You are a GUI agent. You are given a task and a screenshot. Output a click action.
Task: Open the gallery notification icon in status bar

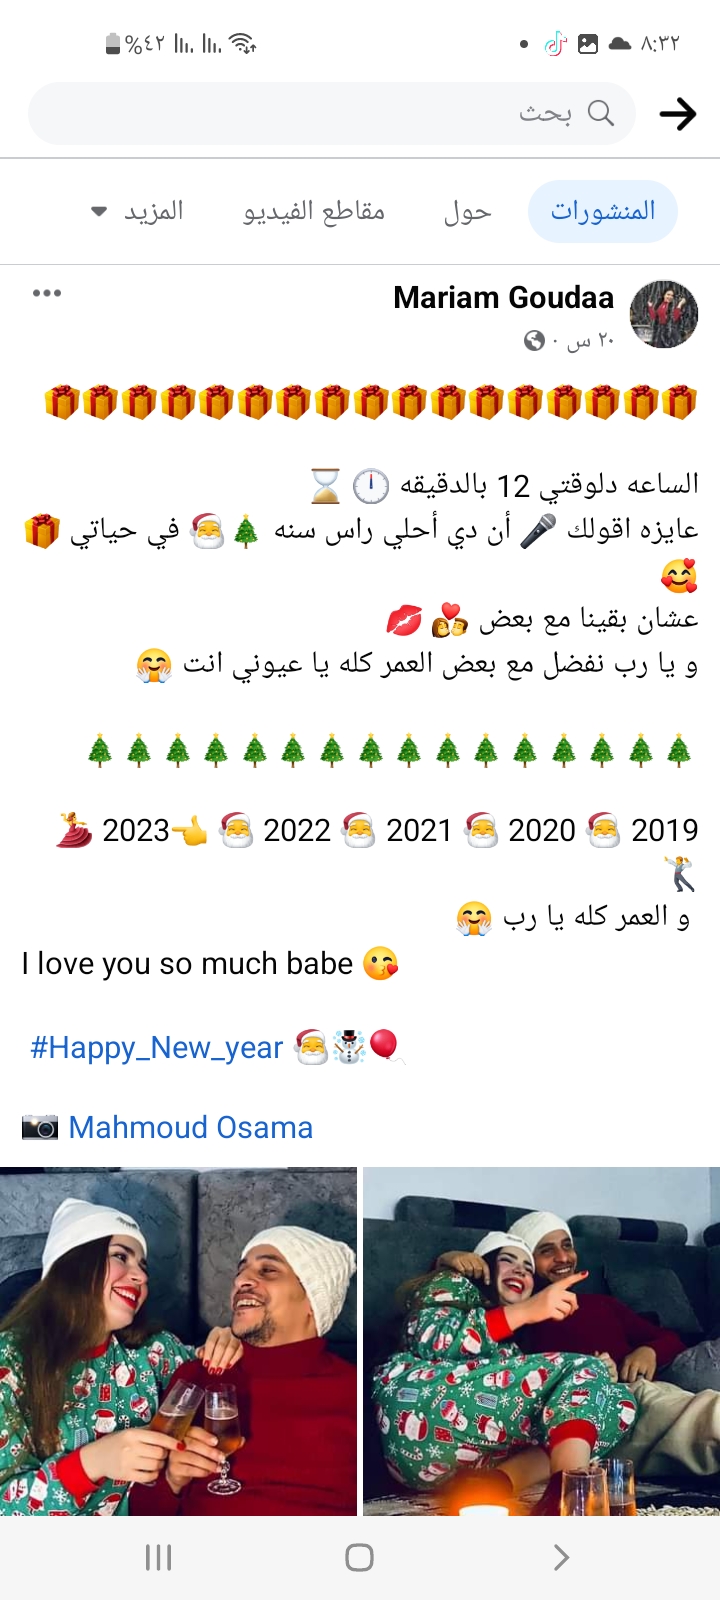click(590, 44)
